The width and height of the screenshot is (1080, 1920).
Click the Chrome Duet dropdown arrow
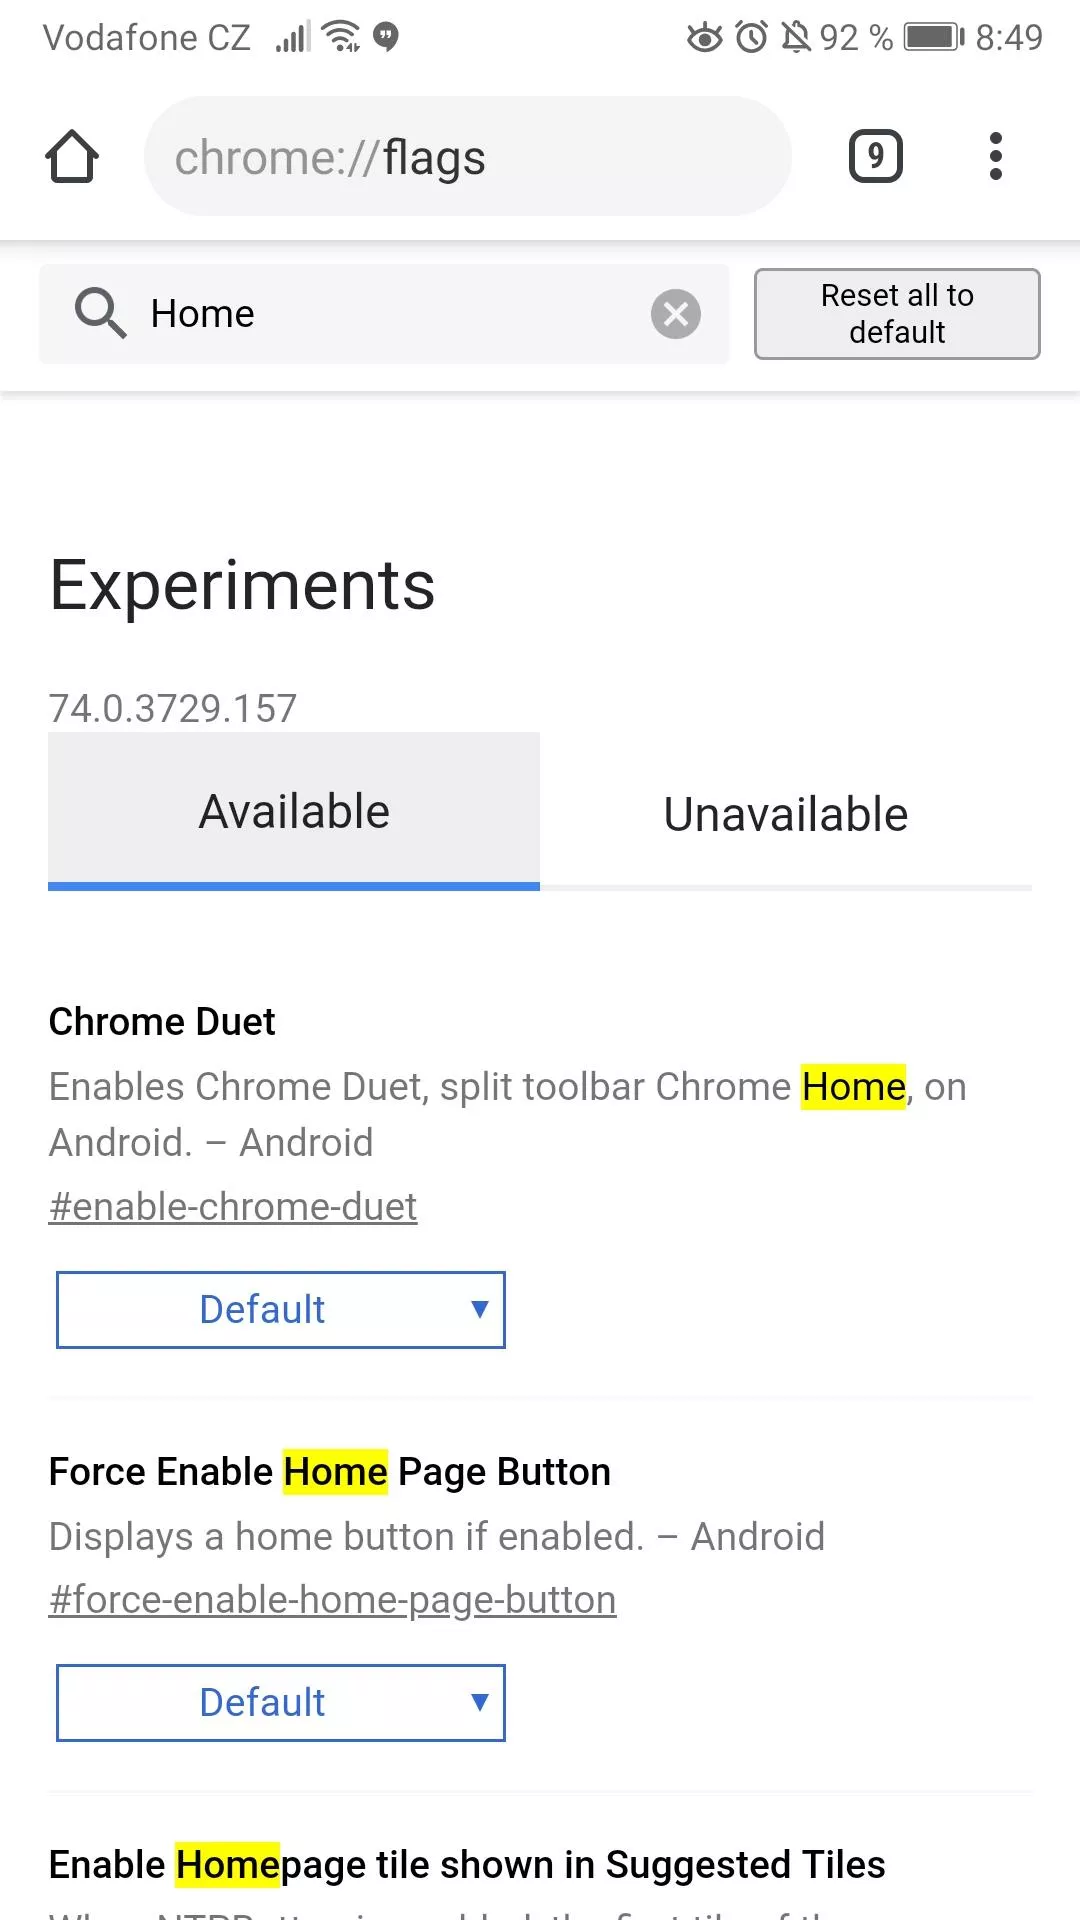pyautogui.click(x=479, y=1310)
